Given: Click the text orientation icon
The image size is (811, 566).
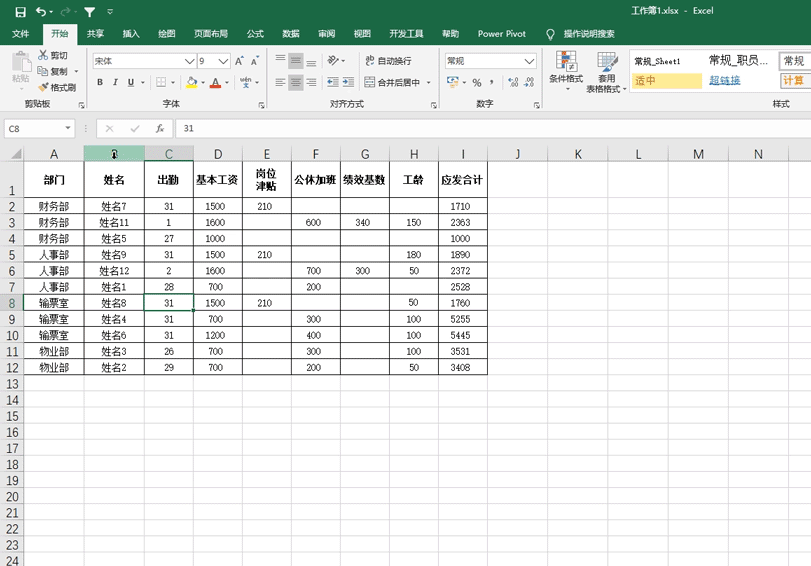Looking at the screenshot, I should [x=333, y=61].
